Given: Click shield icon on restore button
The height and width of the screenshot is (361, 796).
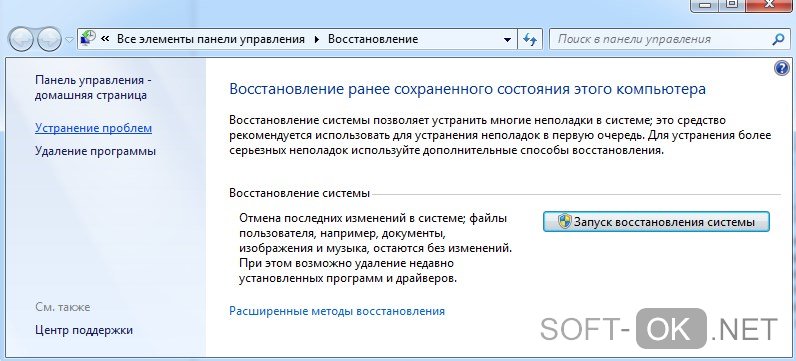Looking at the screenshot, I should point(564,222).
